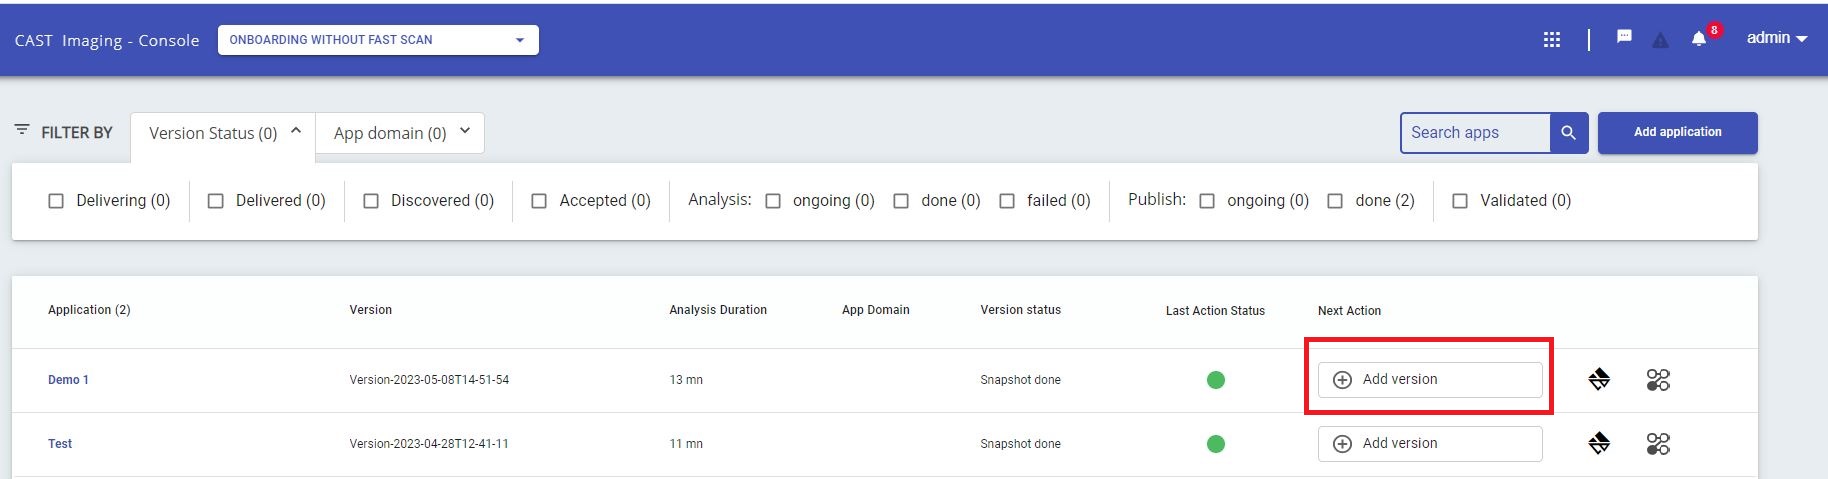Image resolution: width=1828 pixels, height=479 pixels.
Task: Click the filter lines icon beside FILTER BY
Action: pos(22,130)
